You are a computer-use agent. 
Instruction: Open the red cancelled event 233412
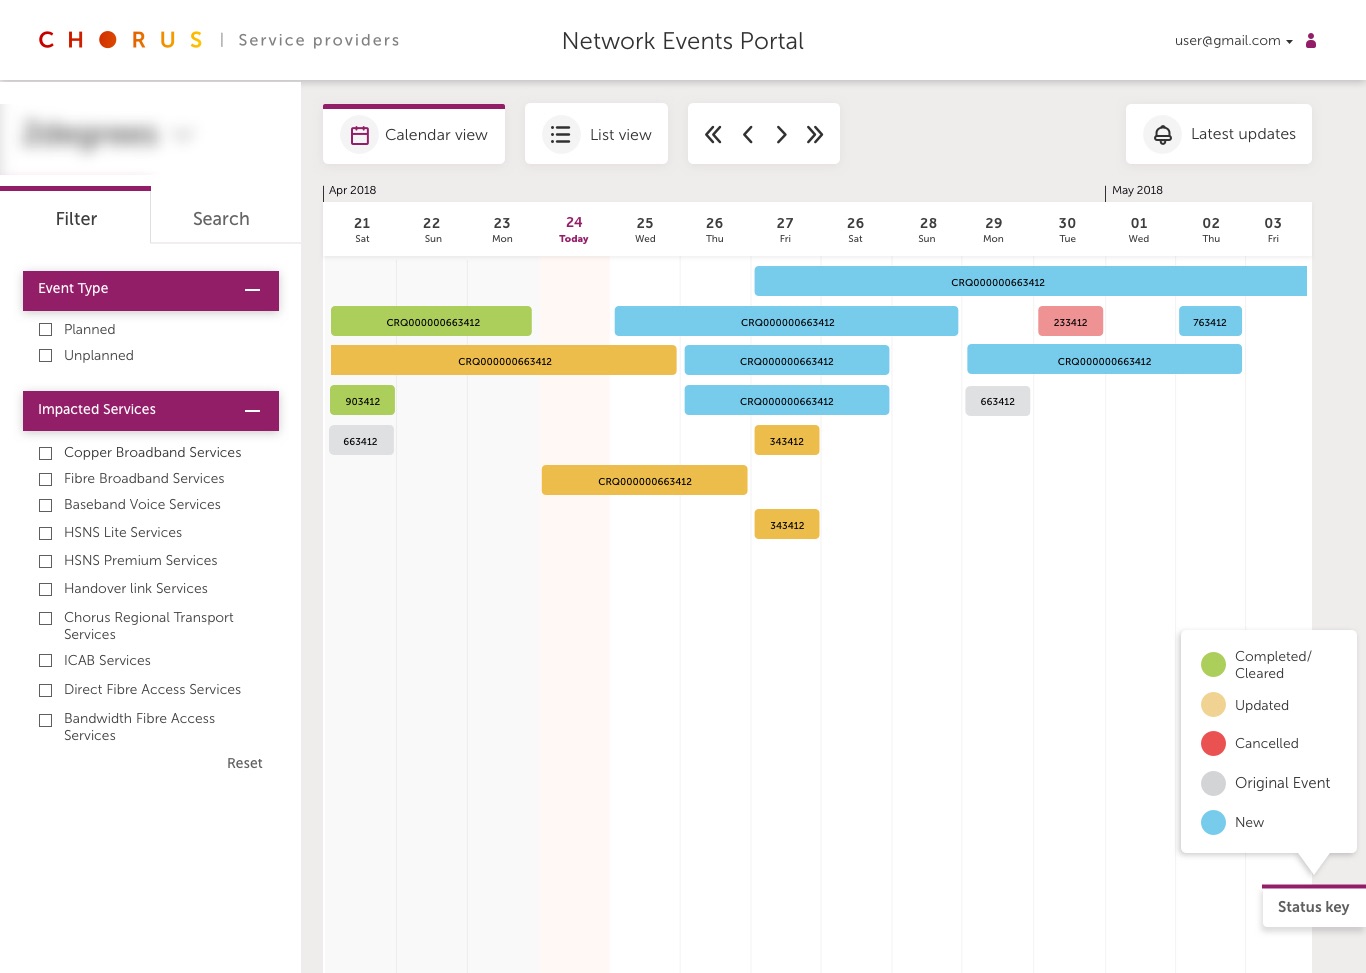coord(1070,322)
